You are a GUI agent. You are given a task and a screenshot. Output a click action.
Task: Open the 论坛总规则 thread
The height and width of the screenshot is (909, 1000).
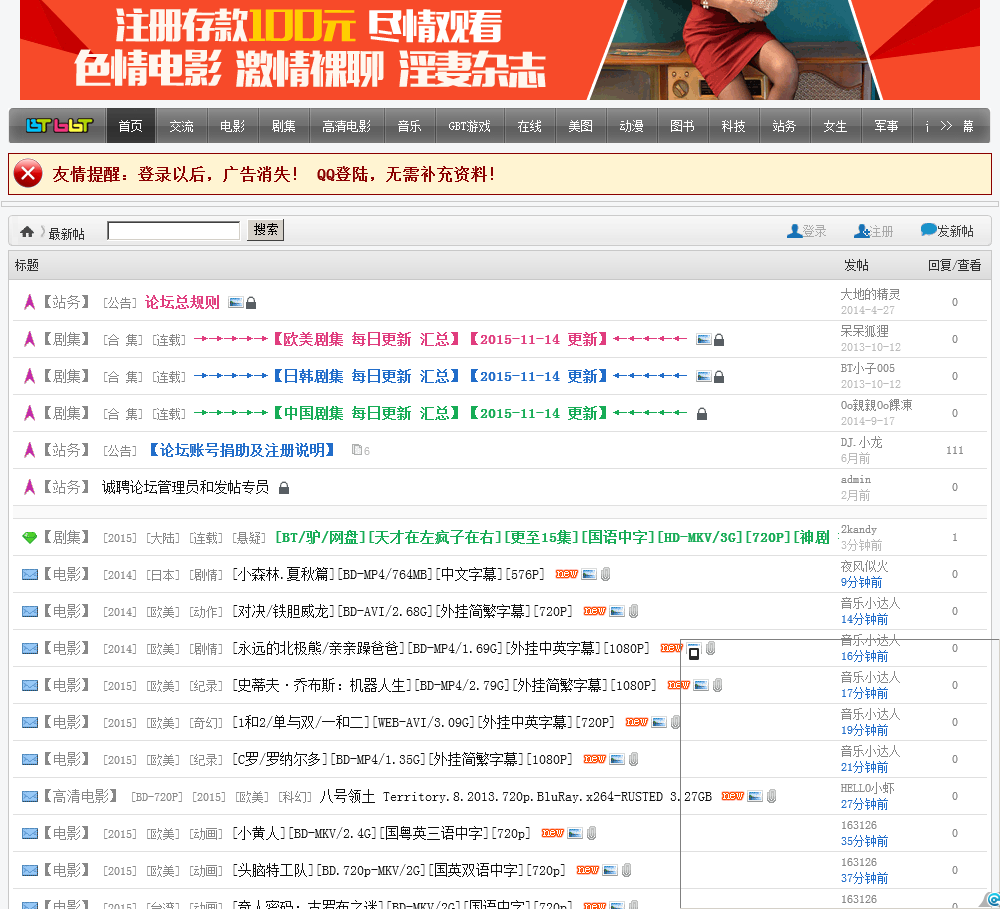[x=182, y=302]
